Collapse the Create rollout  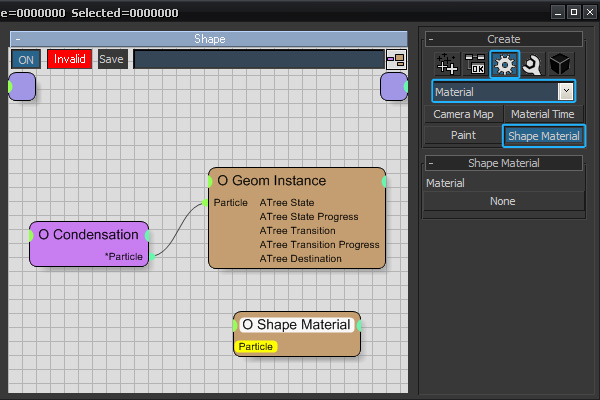pos(431,39)
